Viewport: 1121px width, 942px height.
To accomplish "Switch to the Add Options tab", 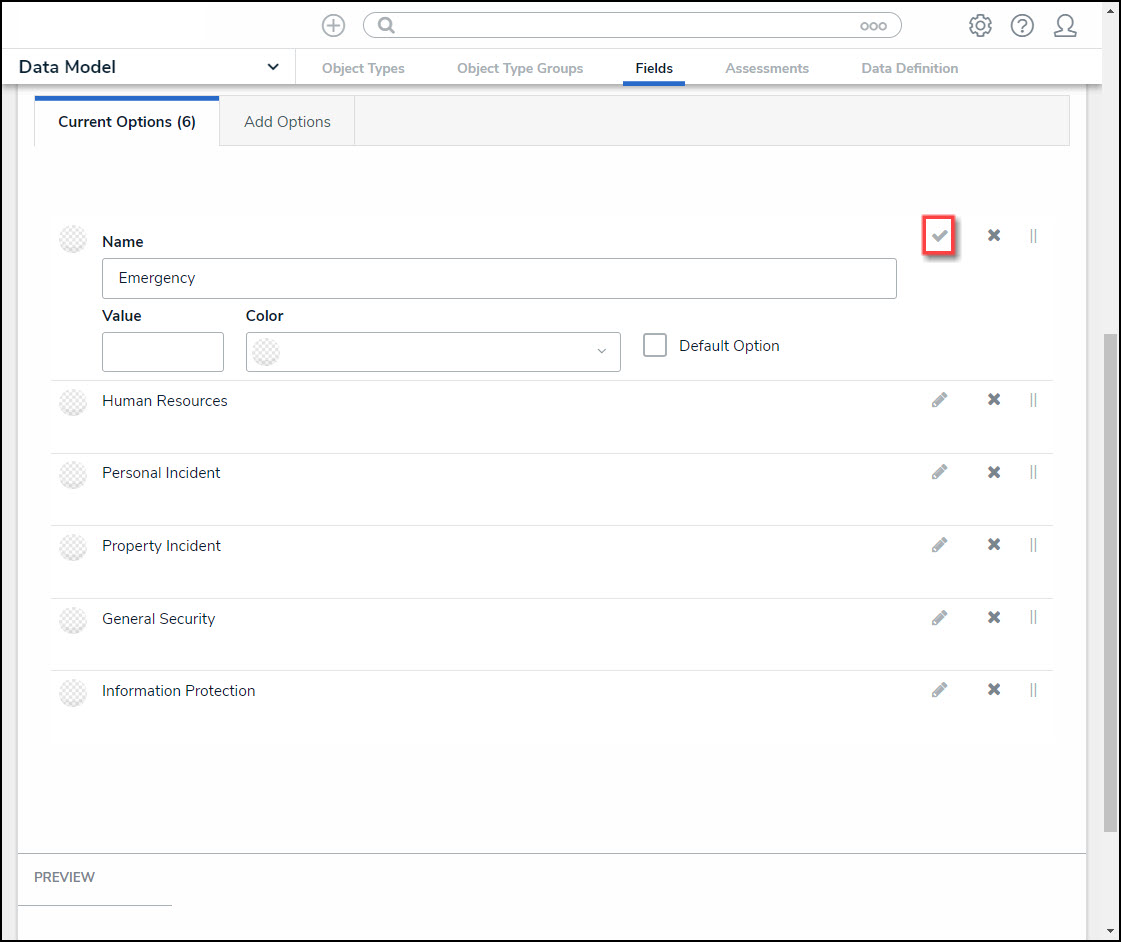I will click(287, 122).
